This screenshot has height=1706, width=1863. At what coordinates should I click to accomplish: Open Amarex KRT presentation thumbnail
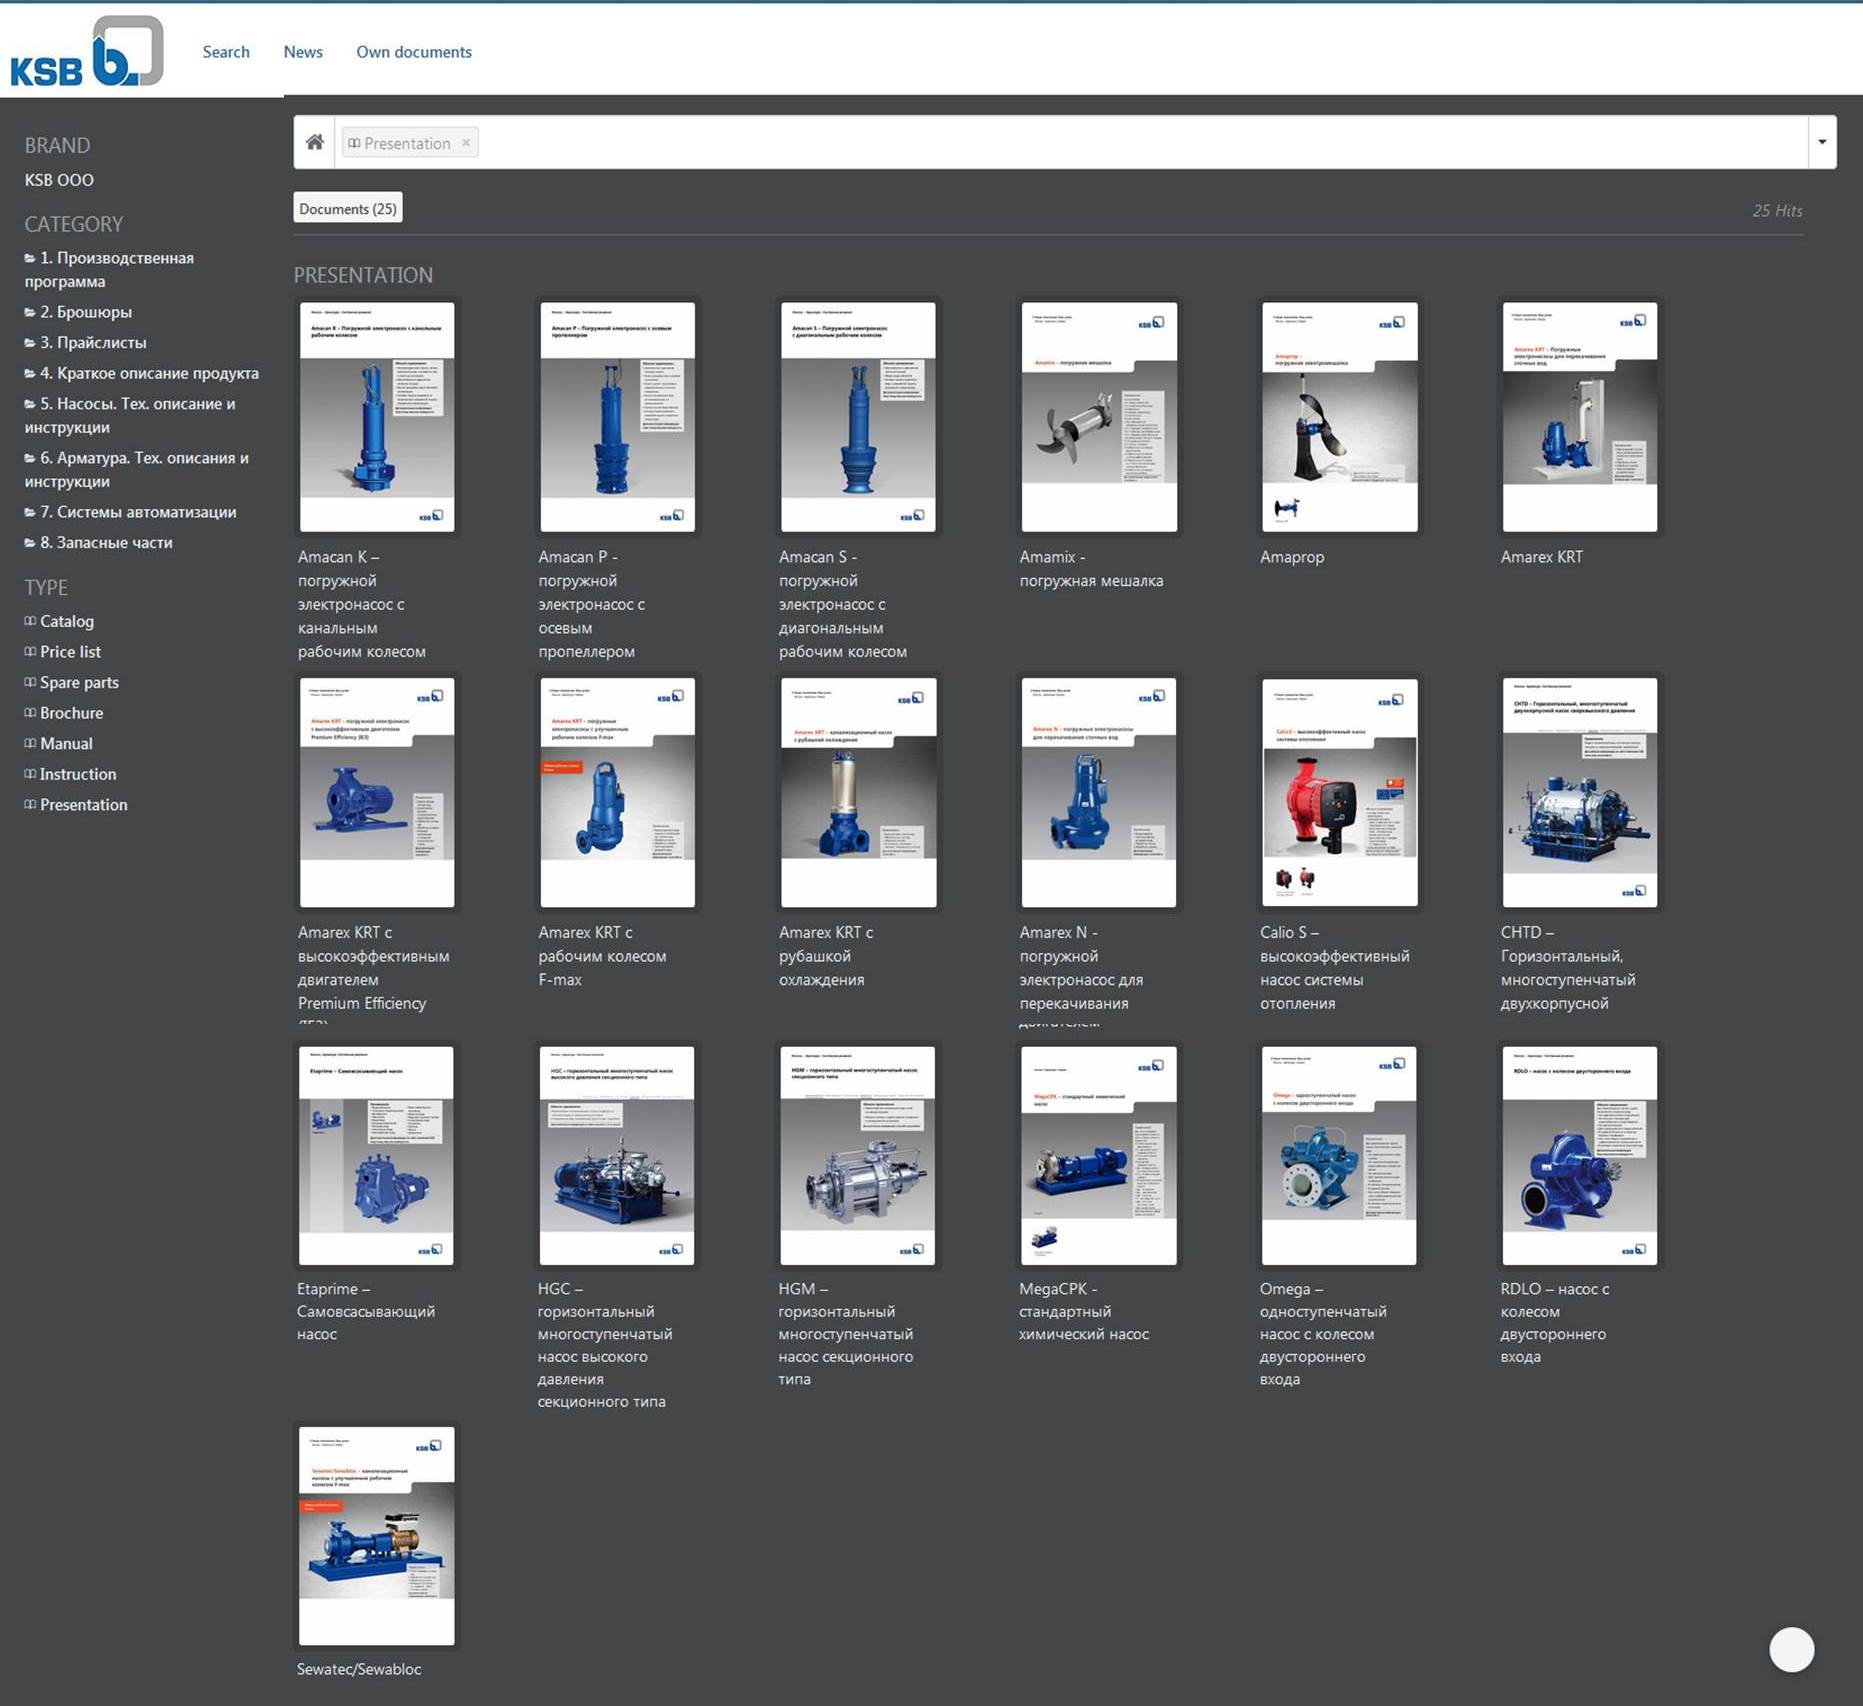tap(1580, 417)
